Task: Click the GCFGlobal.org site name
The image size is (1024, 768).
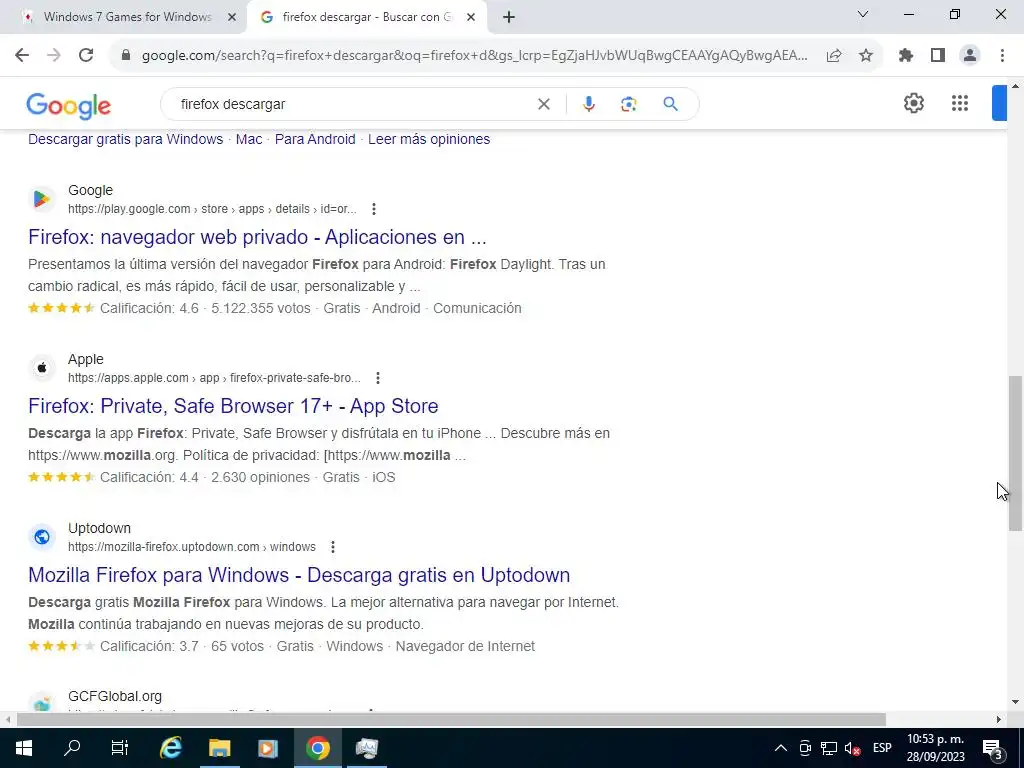Action: point(115,697)
